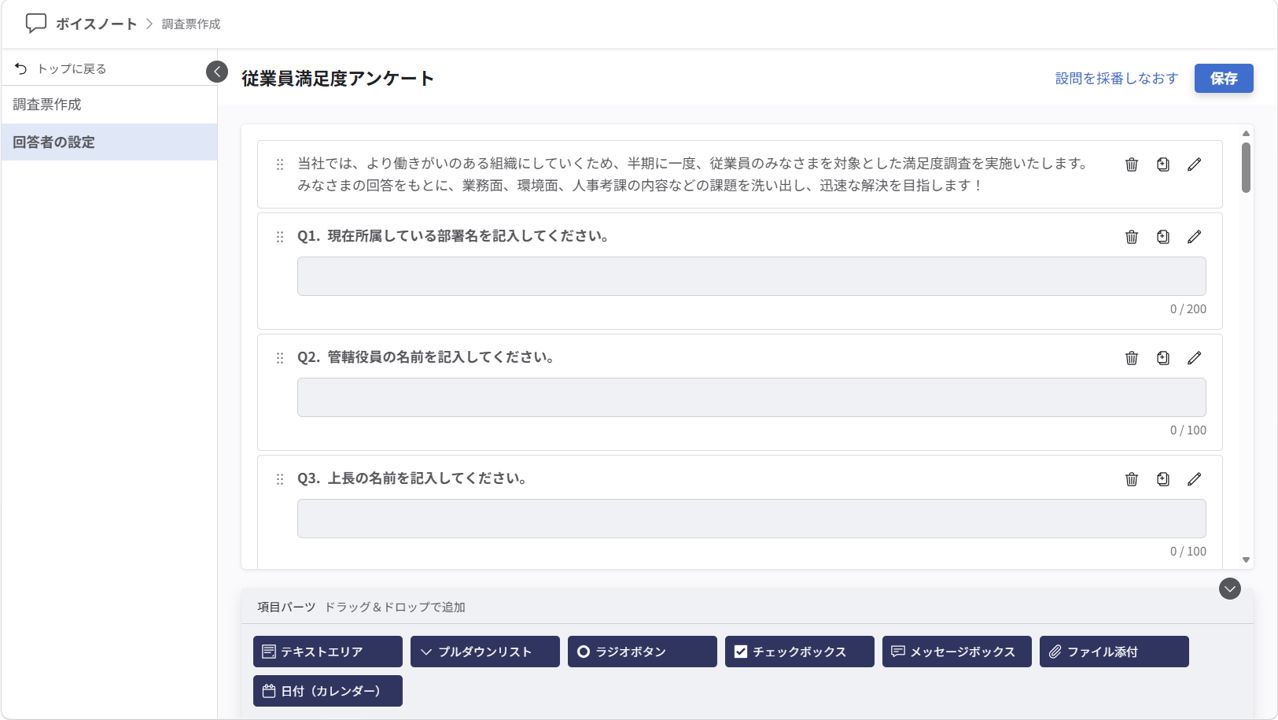The width and height of the screenshot is (1278, 720).
Task: Duplicate question Q3
Action: pos(1163,479)
